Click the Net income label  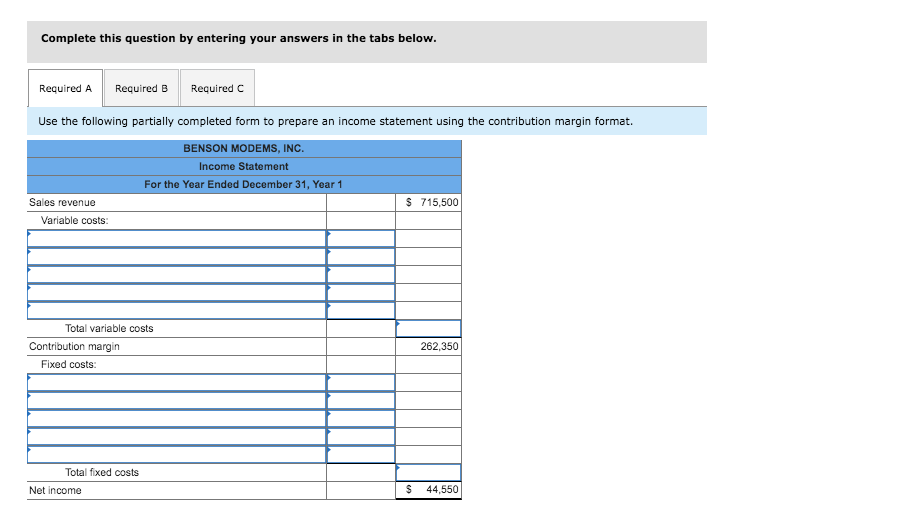[x=55, y=490]
